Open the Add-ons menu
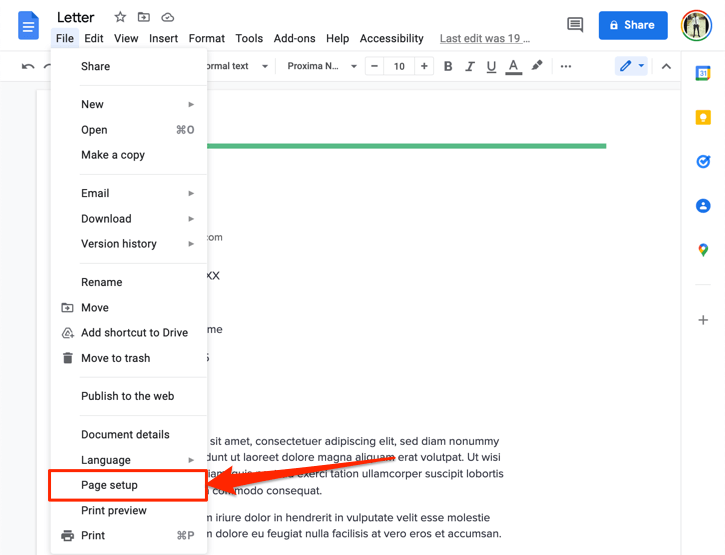 coord(295,38)
